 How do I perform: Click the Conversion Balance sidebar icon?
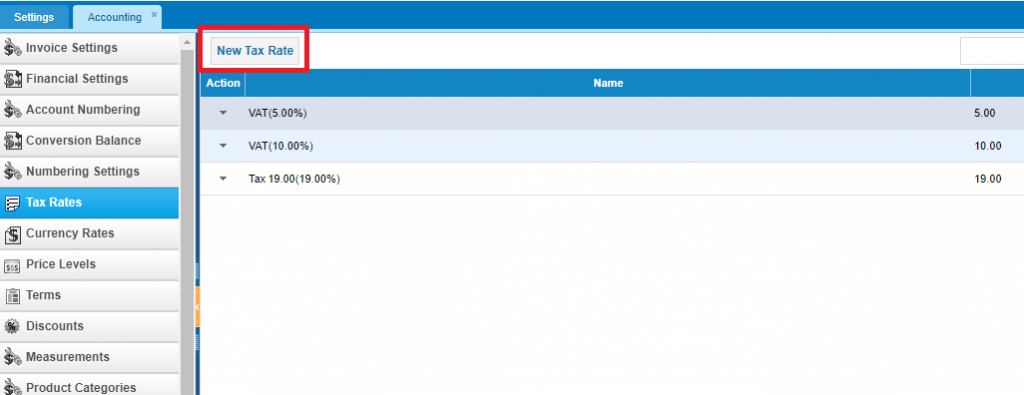point(12,140)
